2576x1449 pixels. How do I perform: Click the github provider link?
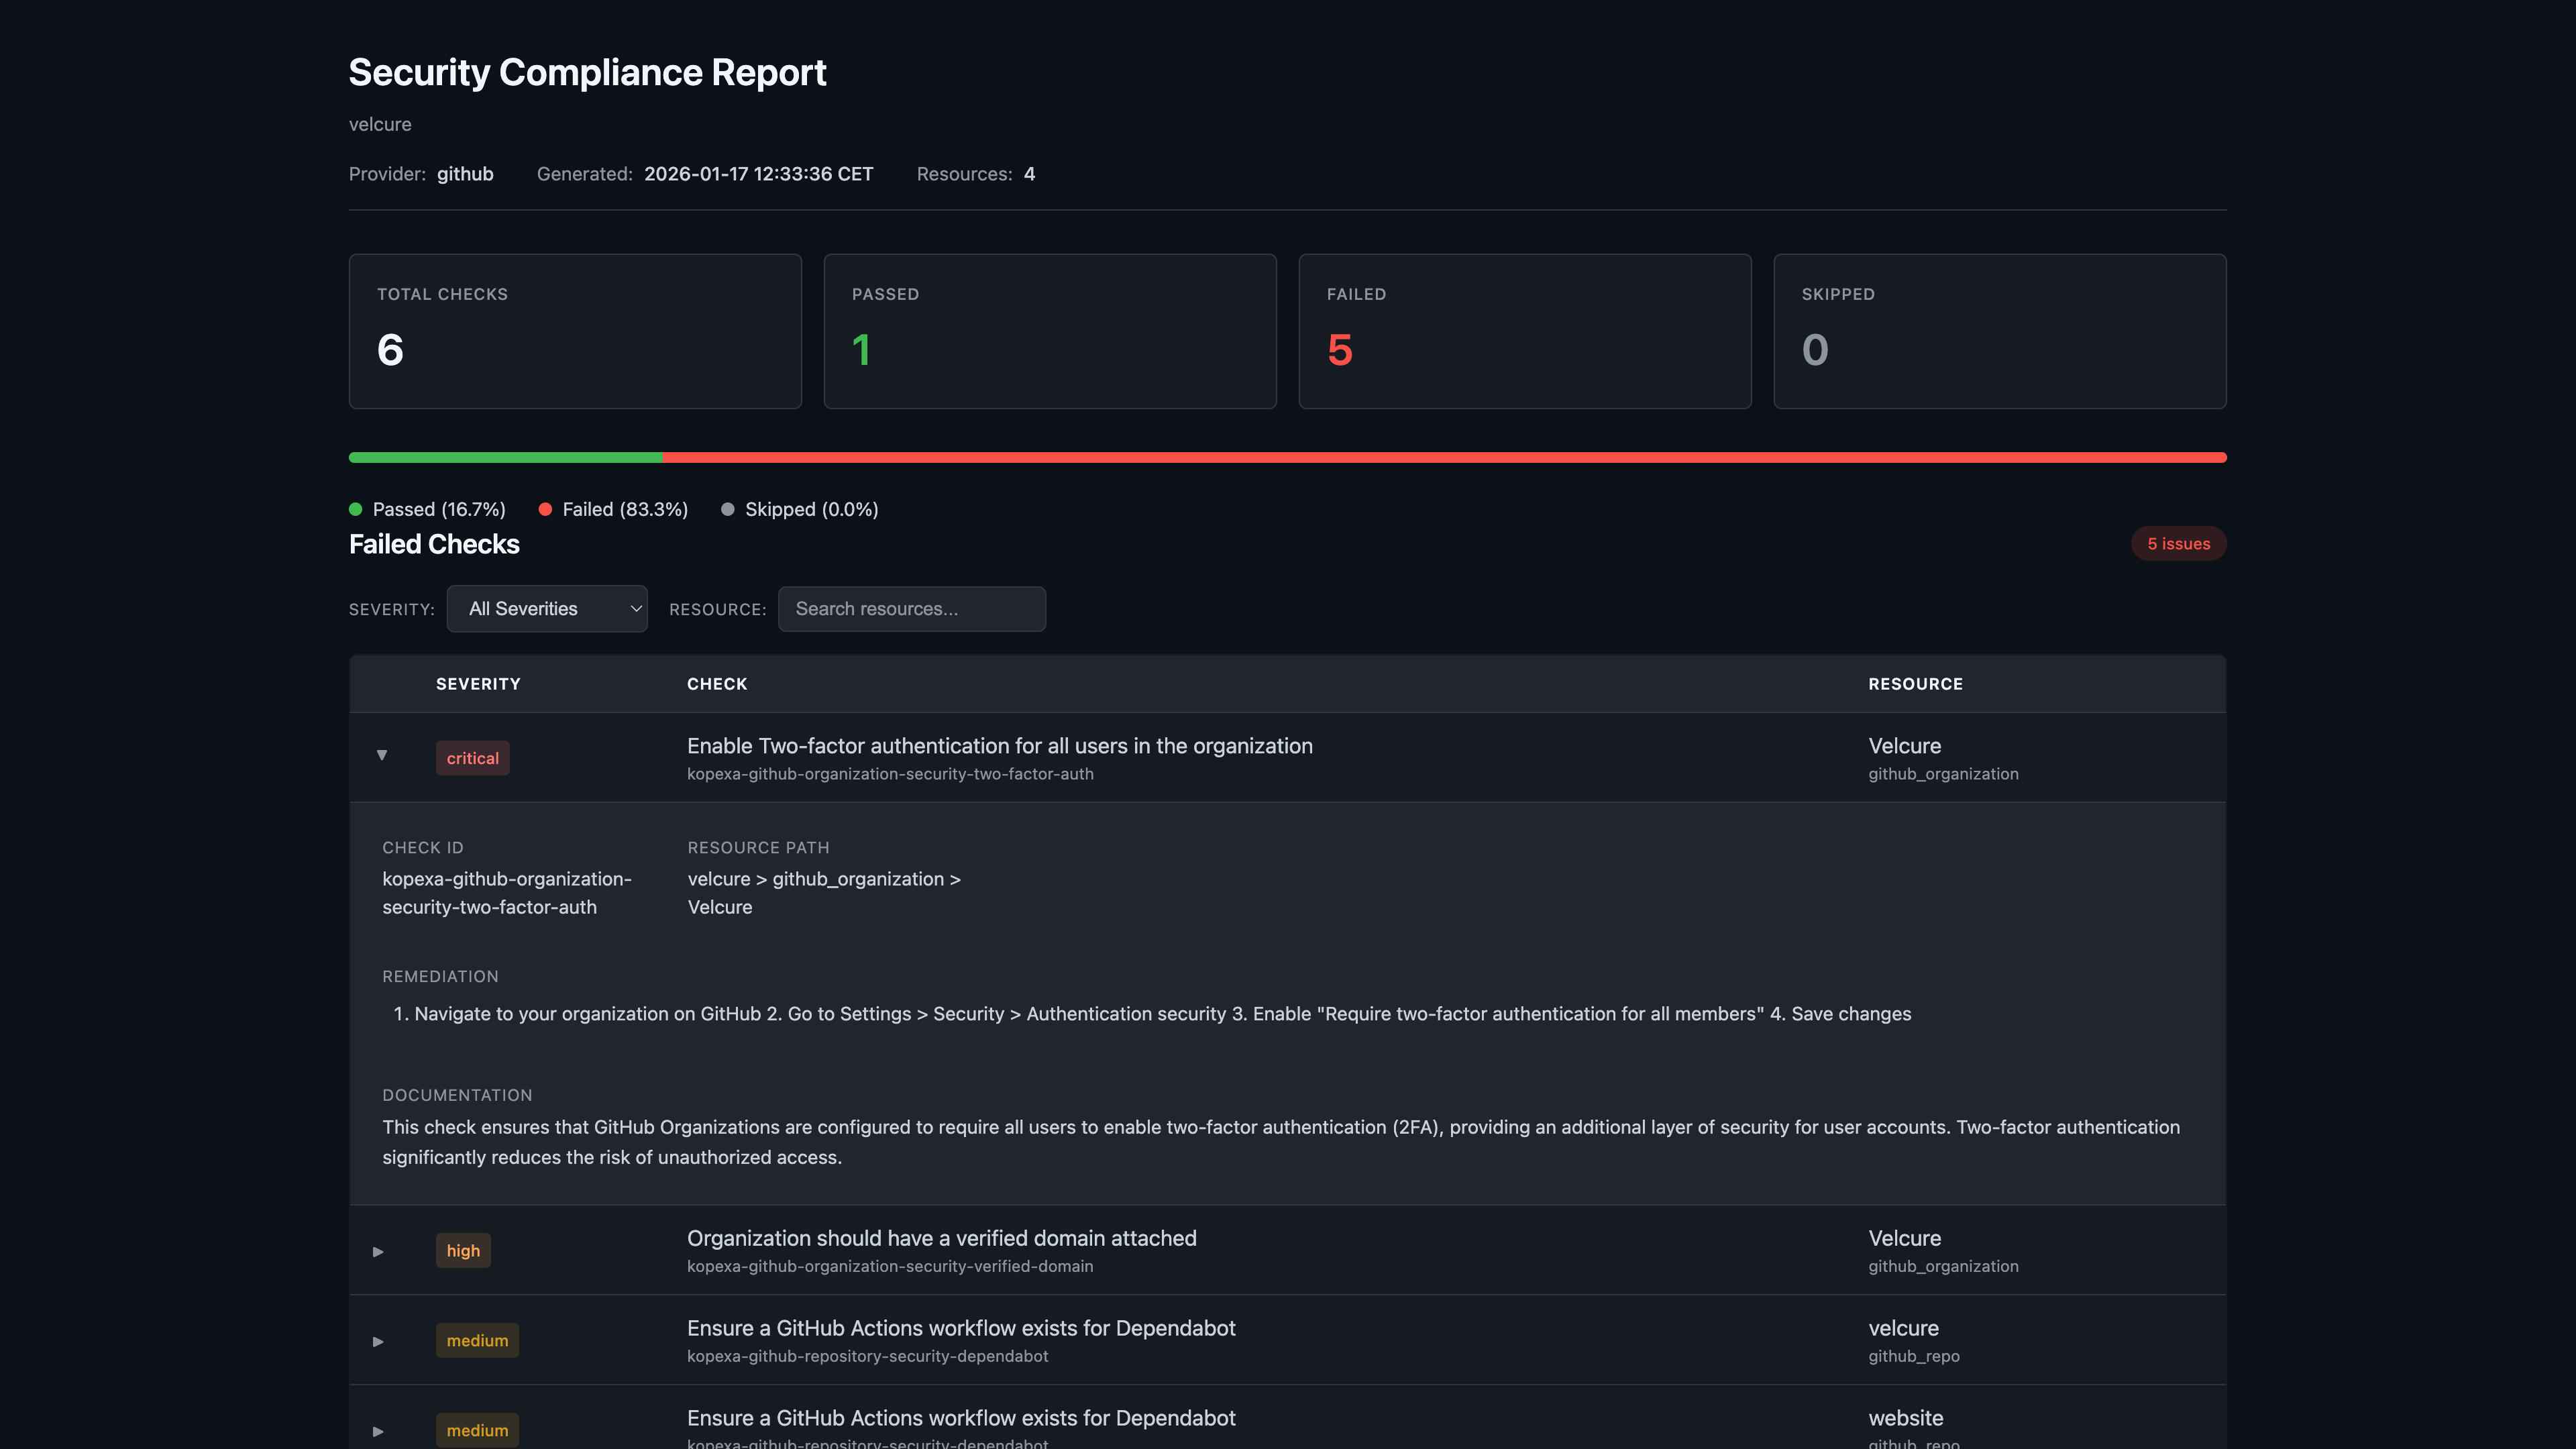(465, 173)
